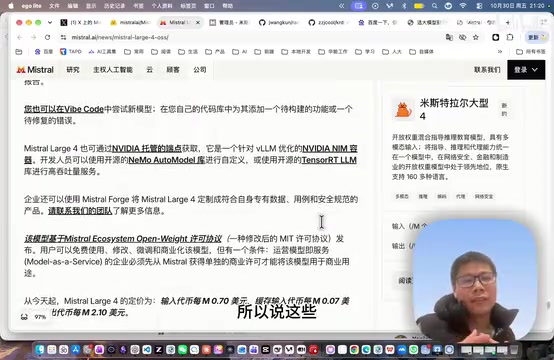Image resolution: width=554 pixels, height=360 pixels.
Task: Open the 产品 bookmarks folder
Action: pos(215,52)
